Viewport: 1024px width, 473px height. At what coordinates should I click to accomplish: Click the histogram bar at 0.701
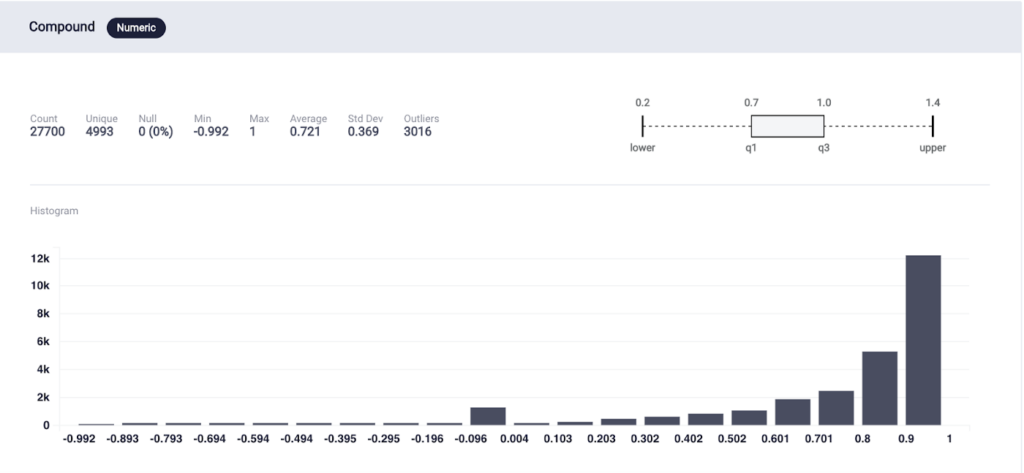(x=836, y=408)
